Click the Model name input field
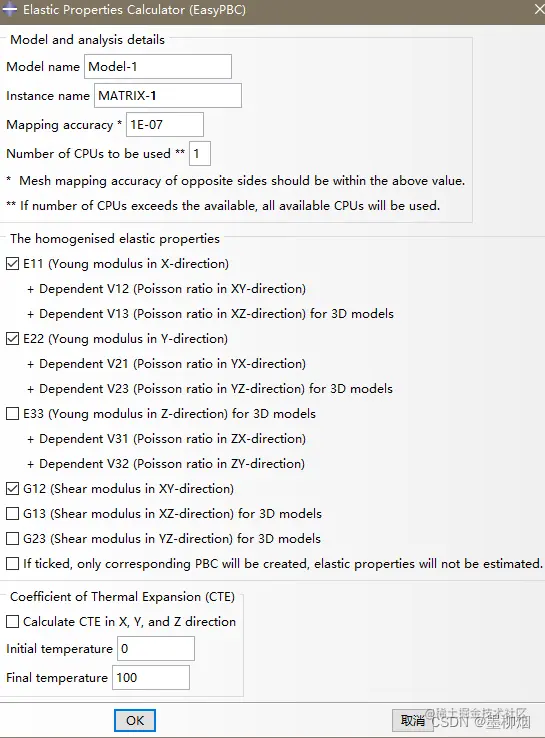The image size is (545, 738). coord(158,66)
